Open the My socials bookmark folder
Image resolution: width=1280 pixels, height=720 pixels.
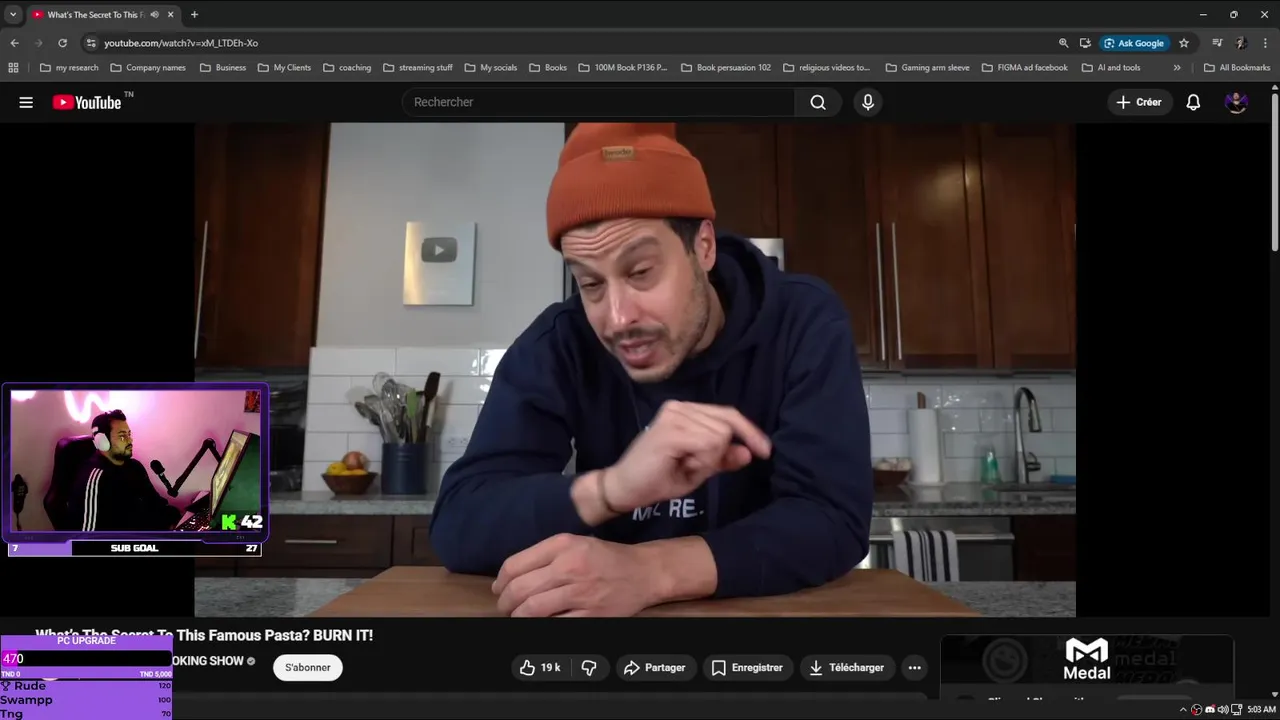point(491,68)
